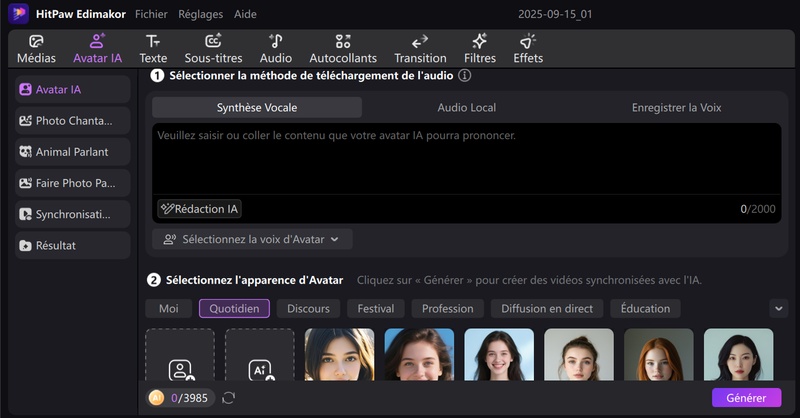Image resolution: width=800 pixels, height=418 pixels.
Task: Click the Rédaction IA button
Action: tap(199, 209)
